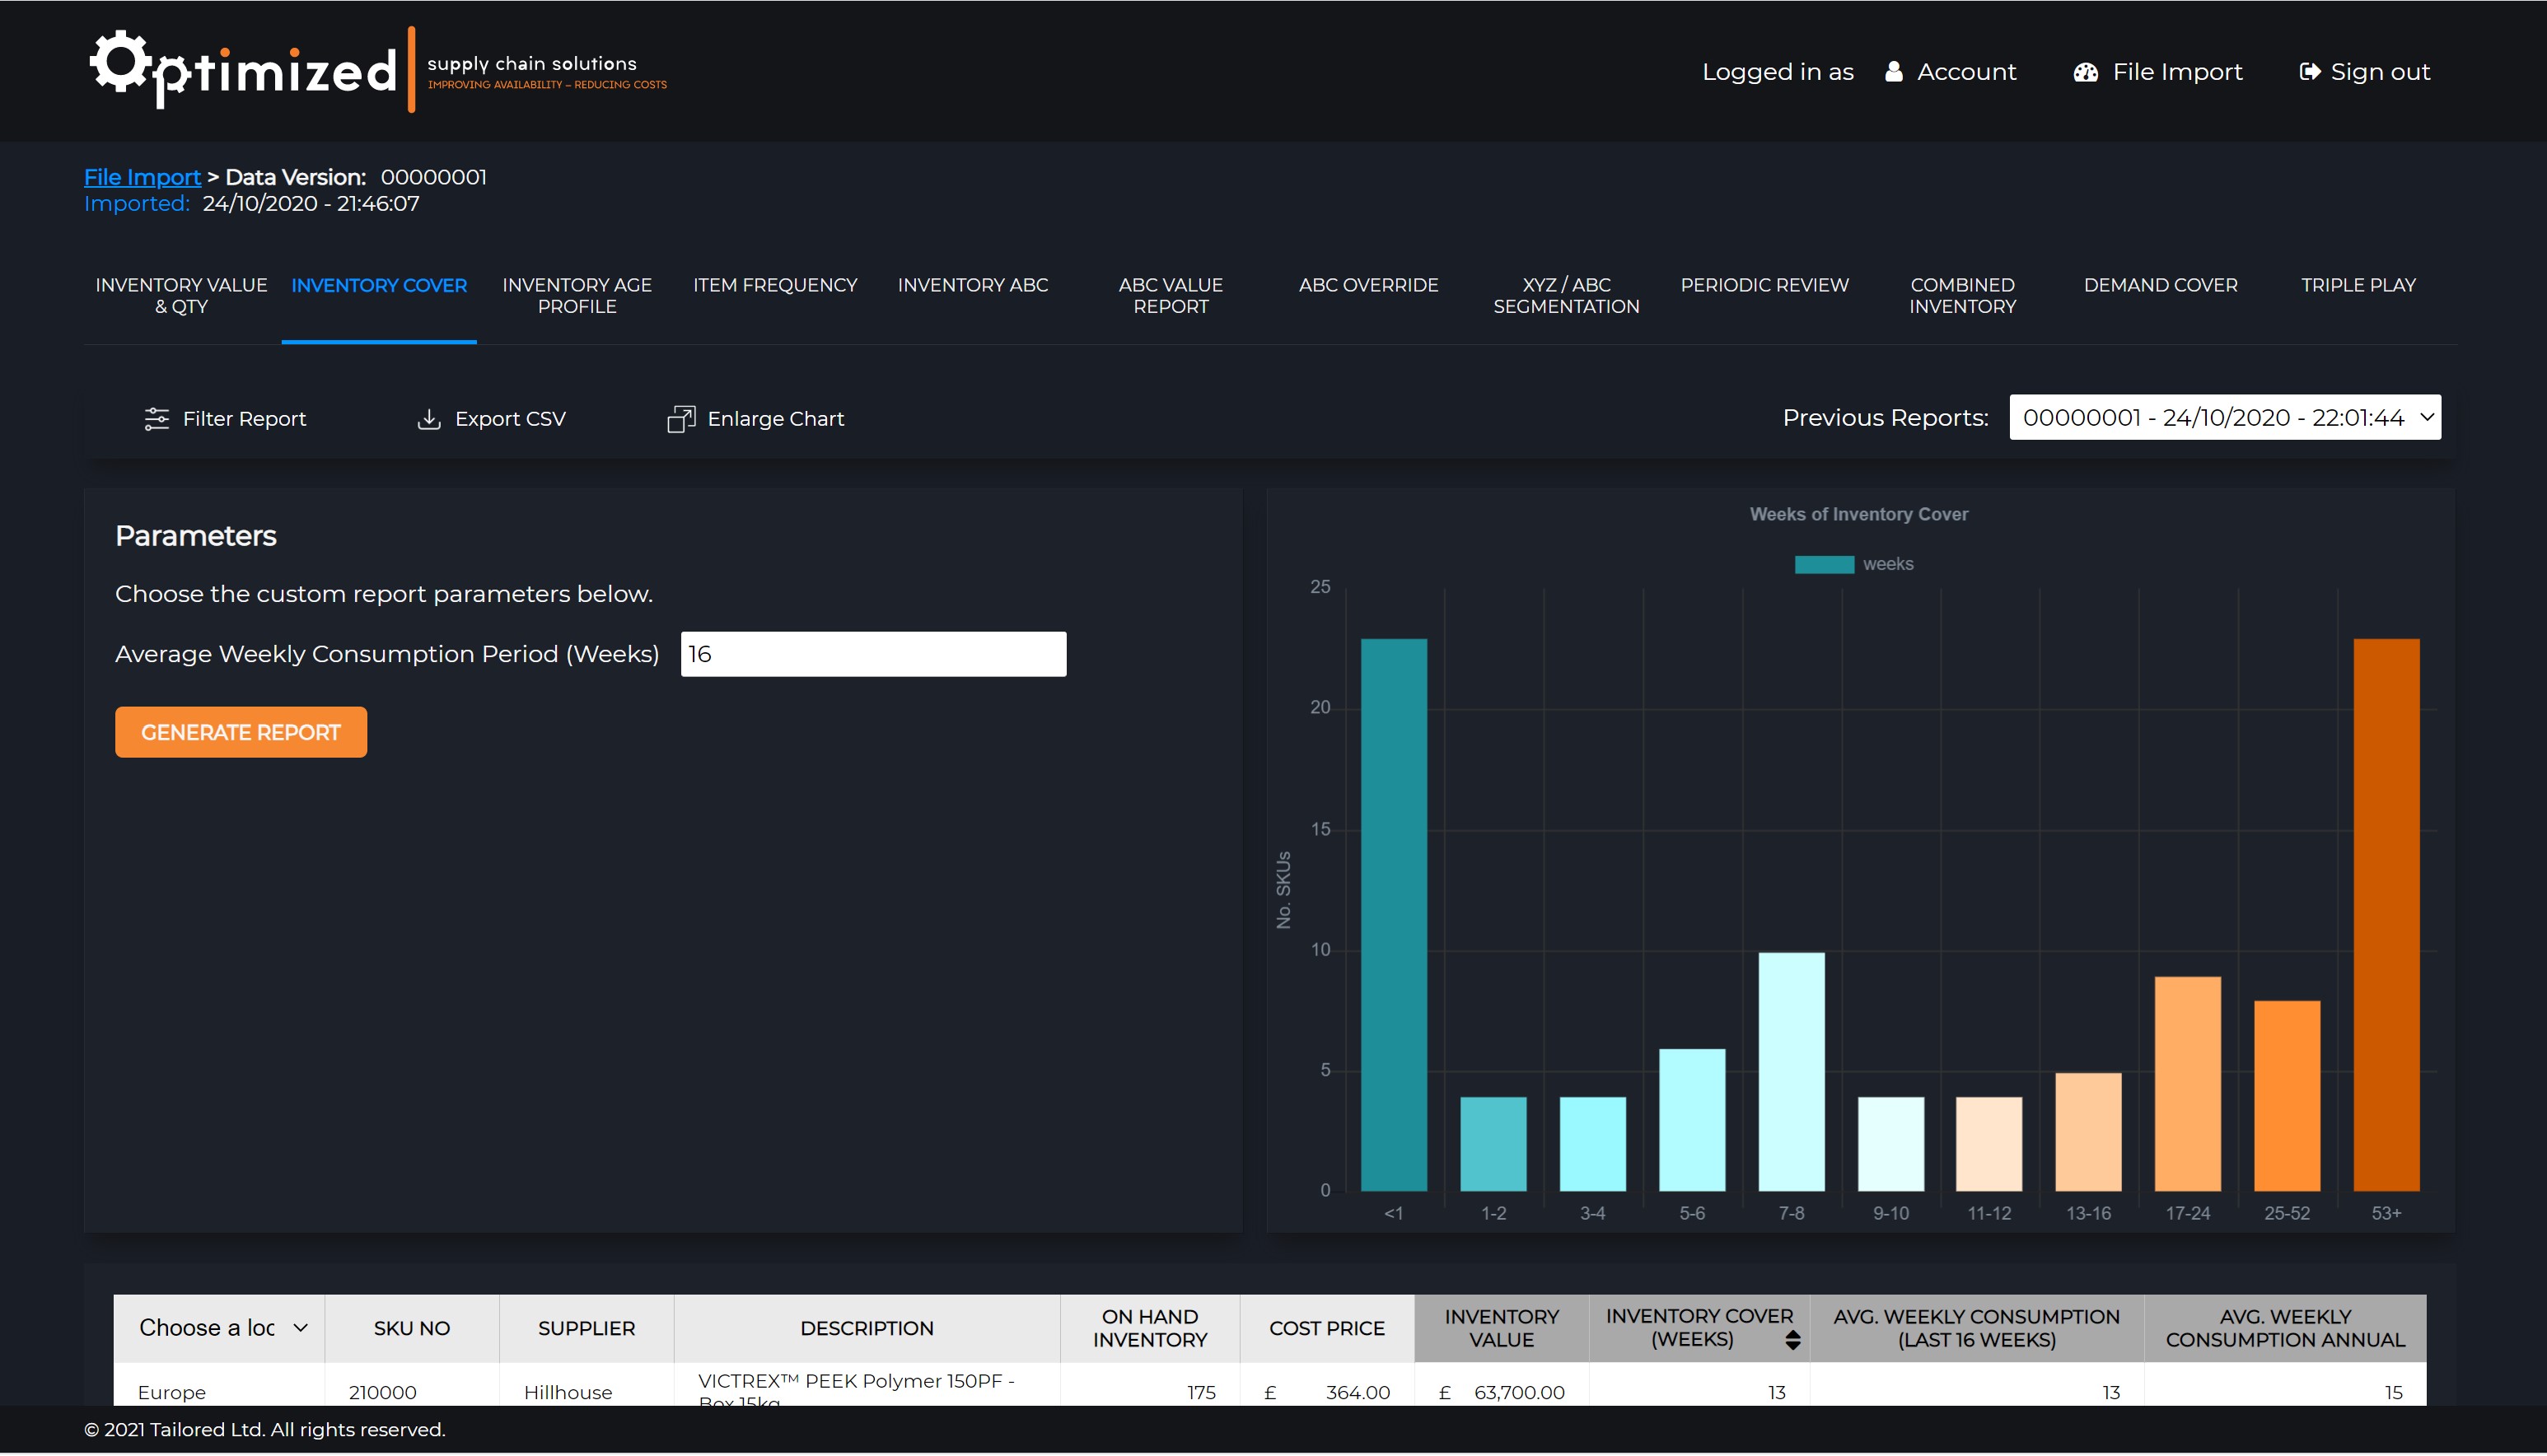Select the XYZ / ABC Segmentation tab
This screenshot has width=2547, height=1456.
pos(1566,295)
